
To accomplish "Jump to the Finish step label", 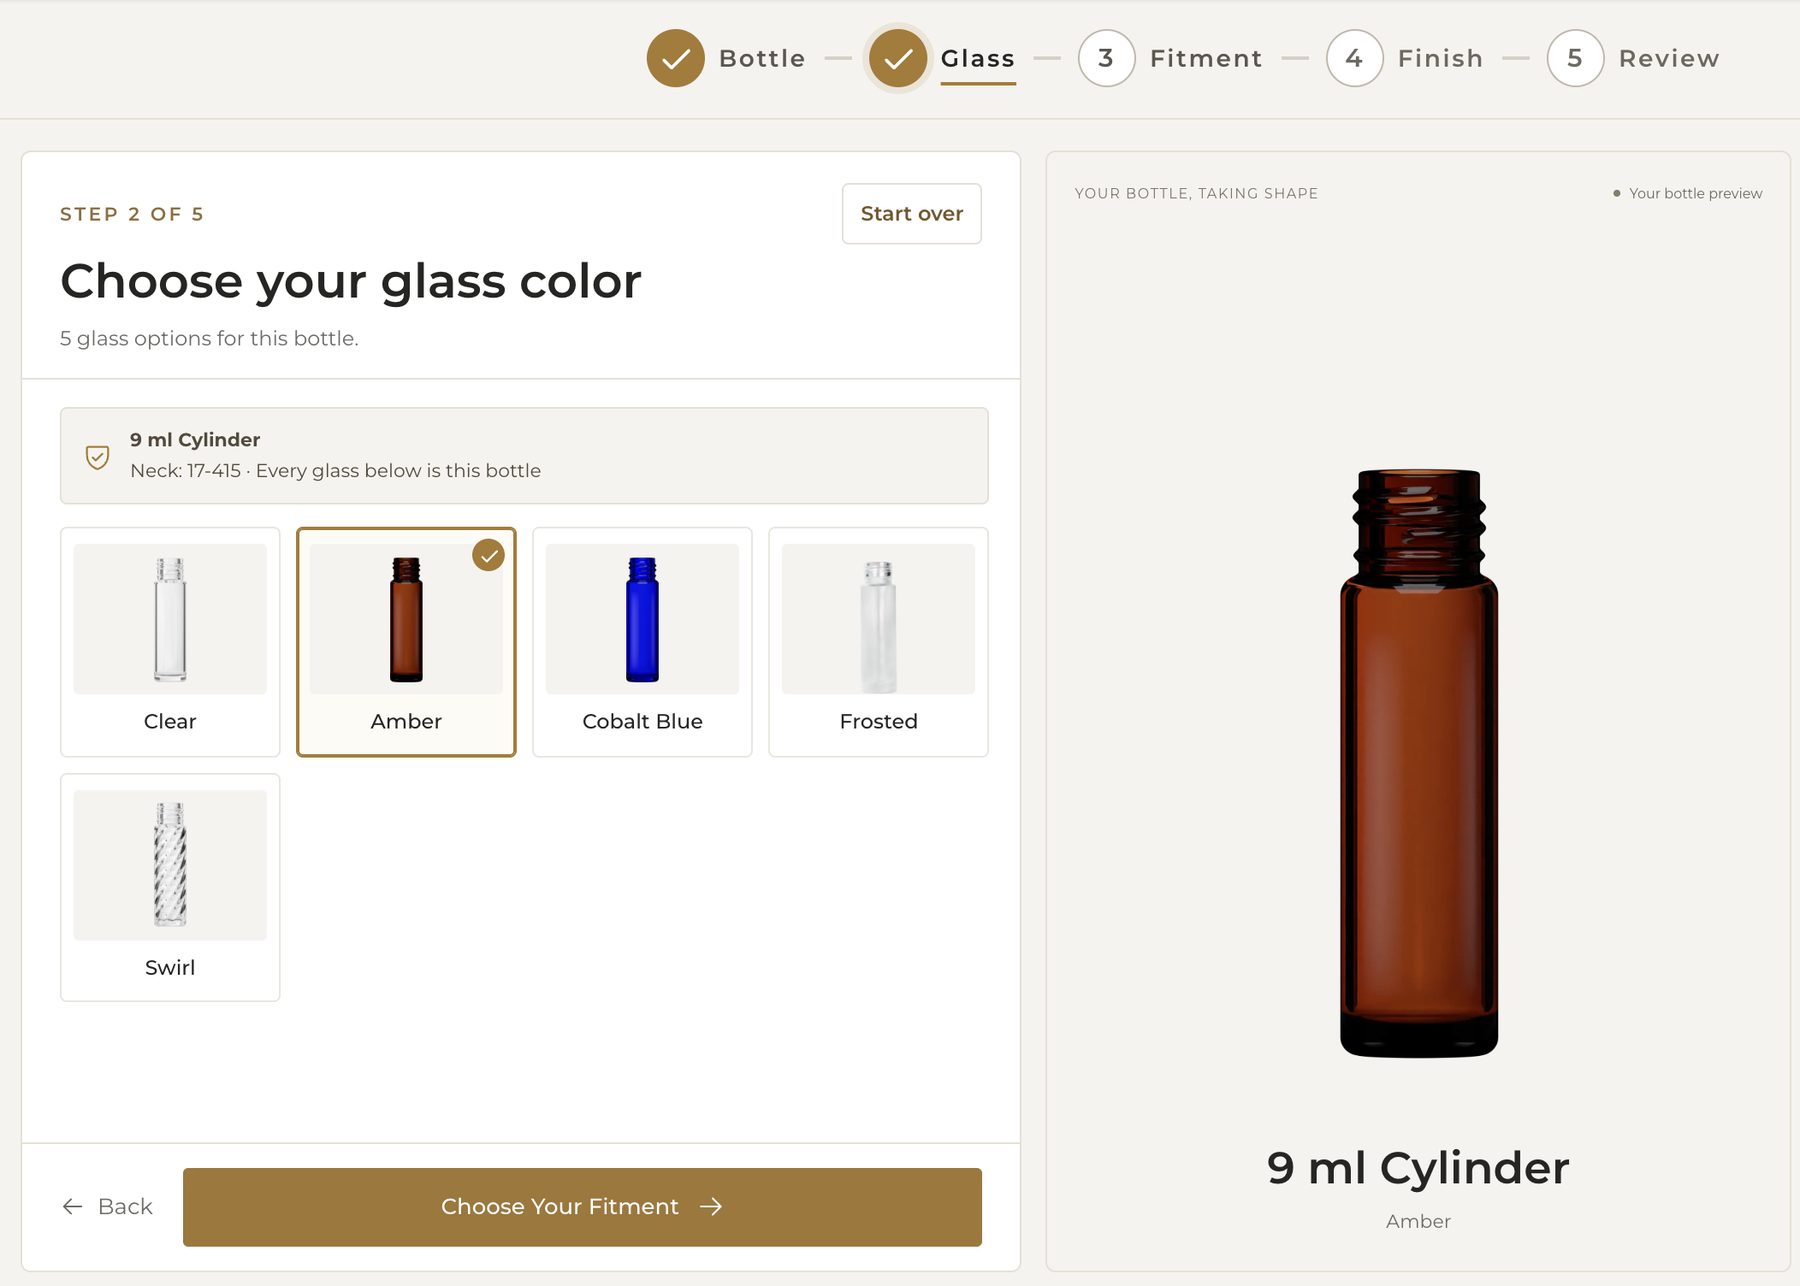I will tap(1440, 58).
